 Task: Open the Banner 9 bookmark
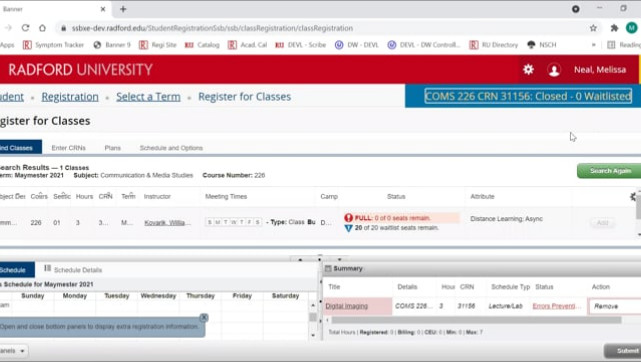pos(112,45)
